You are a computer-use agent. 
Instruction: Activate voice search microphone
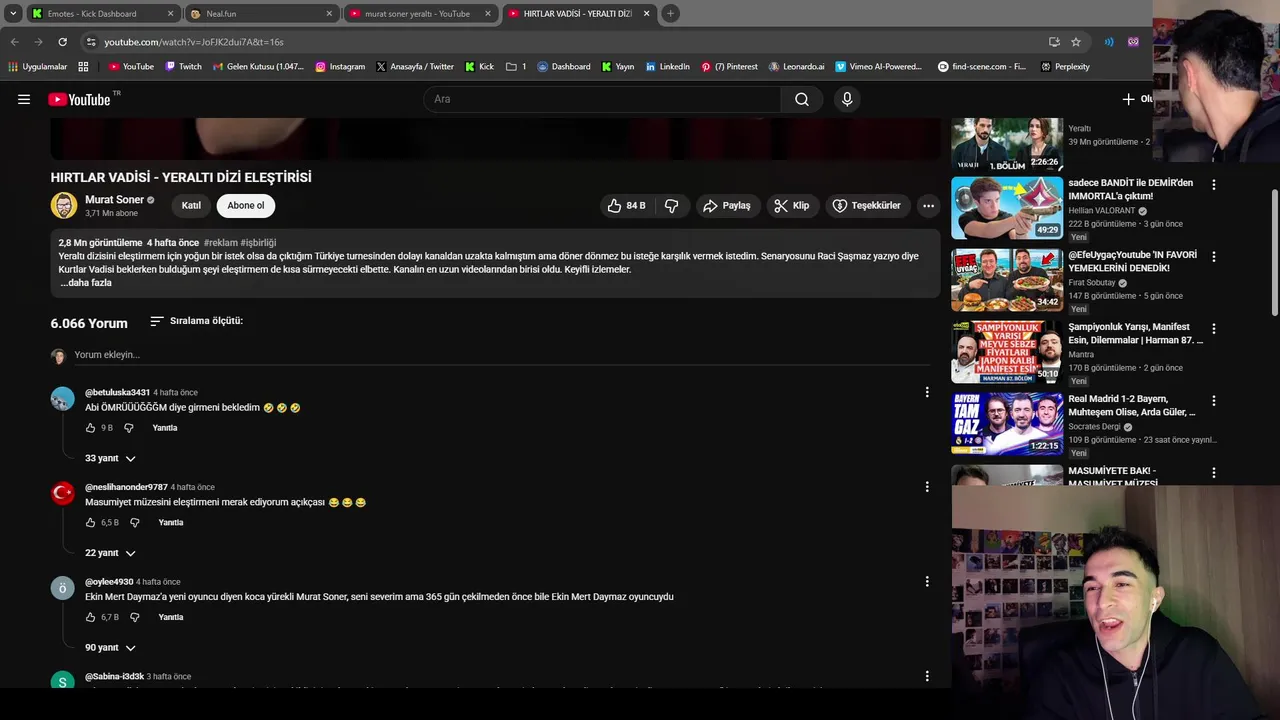(x=847, y=99)
